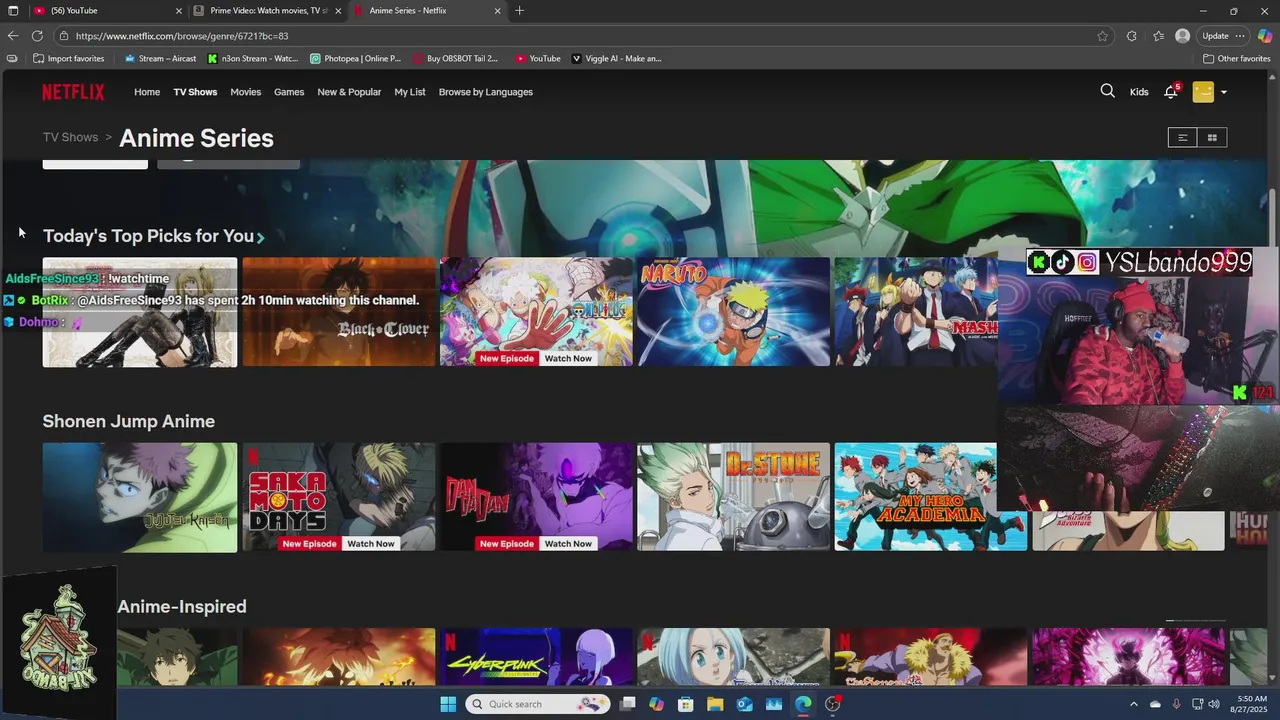Open File Explorer from taskbar
Image resolution: width=1280 pixels, height=720 pixels.
click(x=715, y=704)
